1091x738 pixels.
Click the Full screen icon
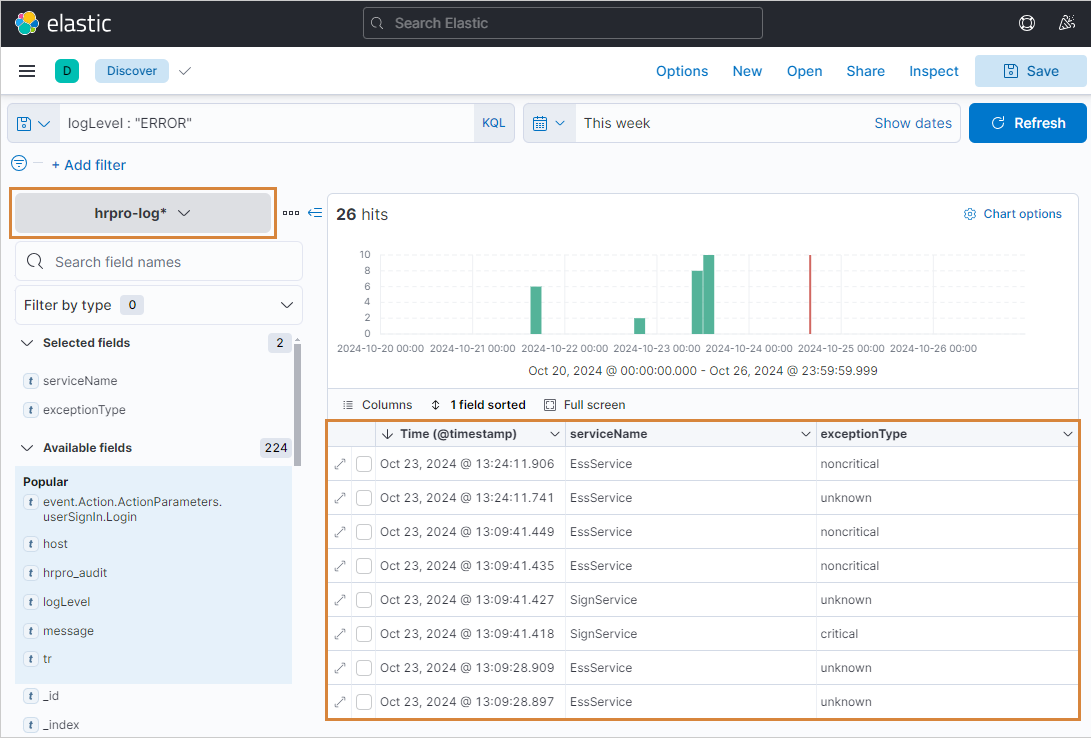(550, 405)
